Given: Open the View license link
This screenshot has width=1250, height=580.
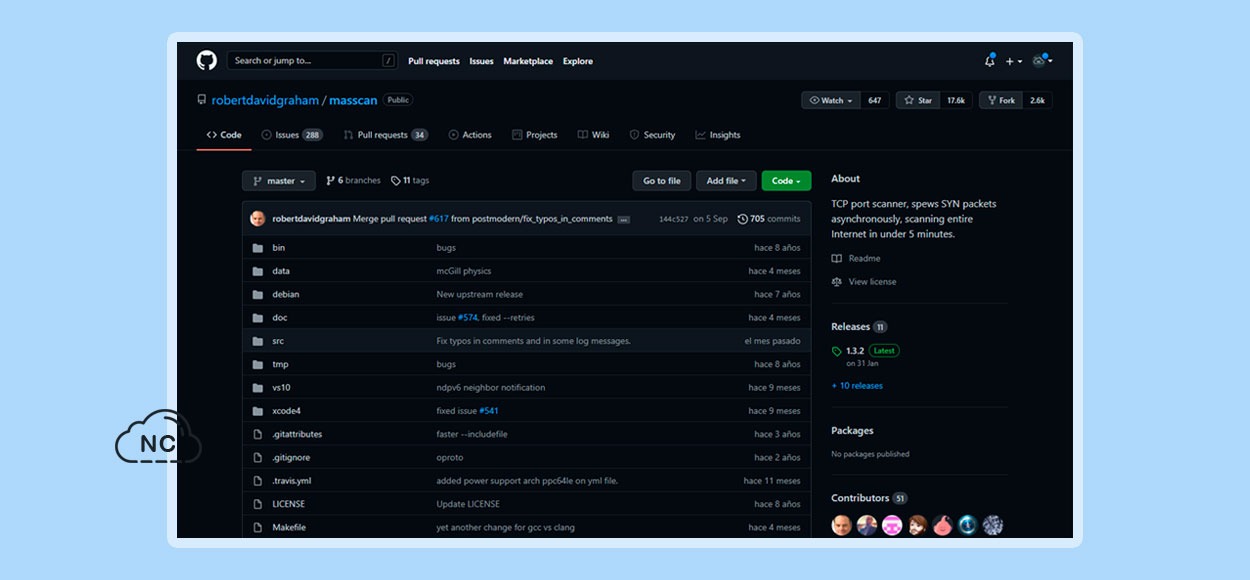Looking at the screenshot, I should pyautogui.click(x=864, y=282).
